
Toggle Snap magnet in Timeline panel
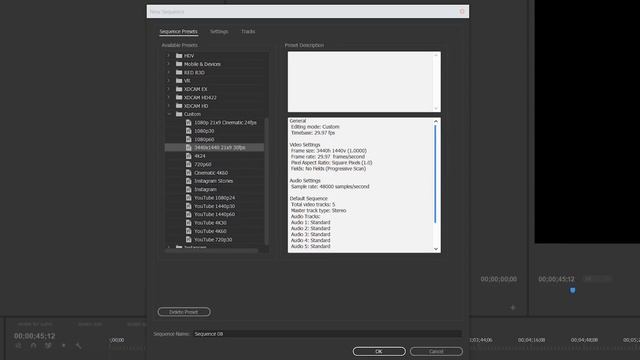(33, 346)
